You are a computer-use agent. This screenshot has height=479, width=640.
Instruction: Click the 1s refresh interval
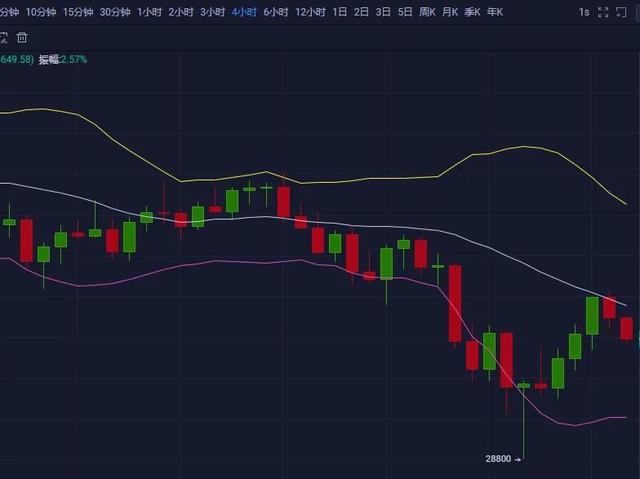[584, 13]
